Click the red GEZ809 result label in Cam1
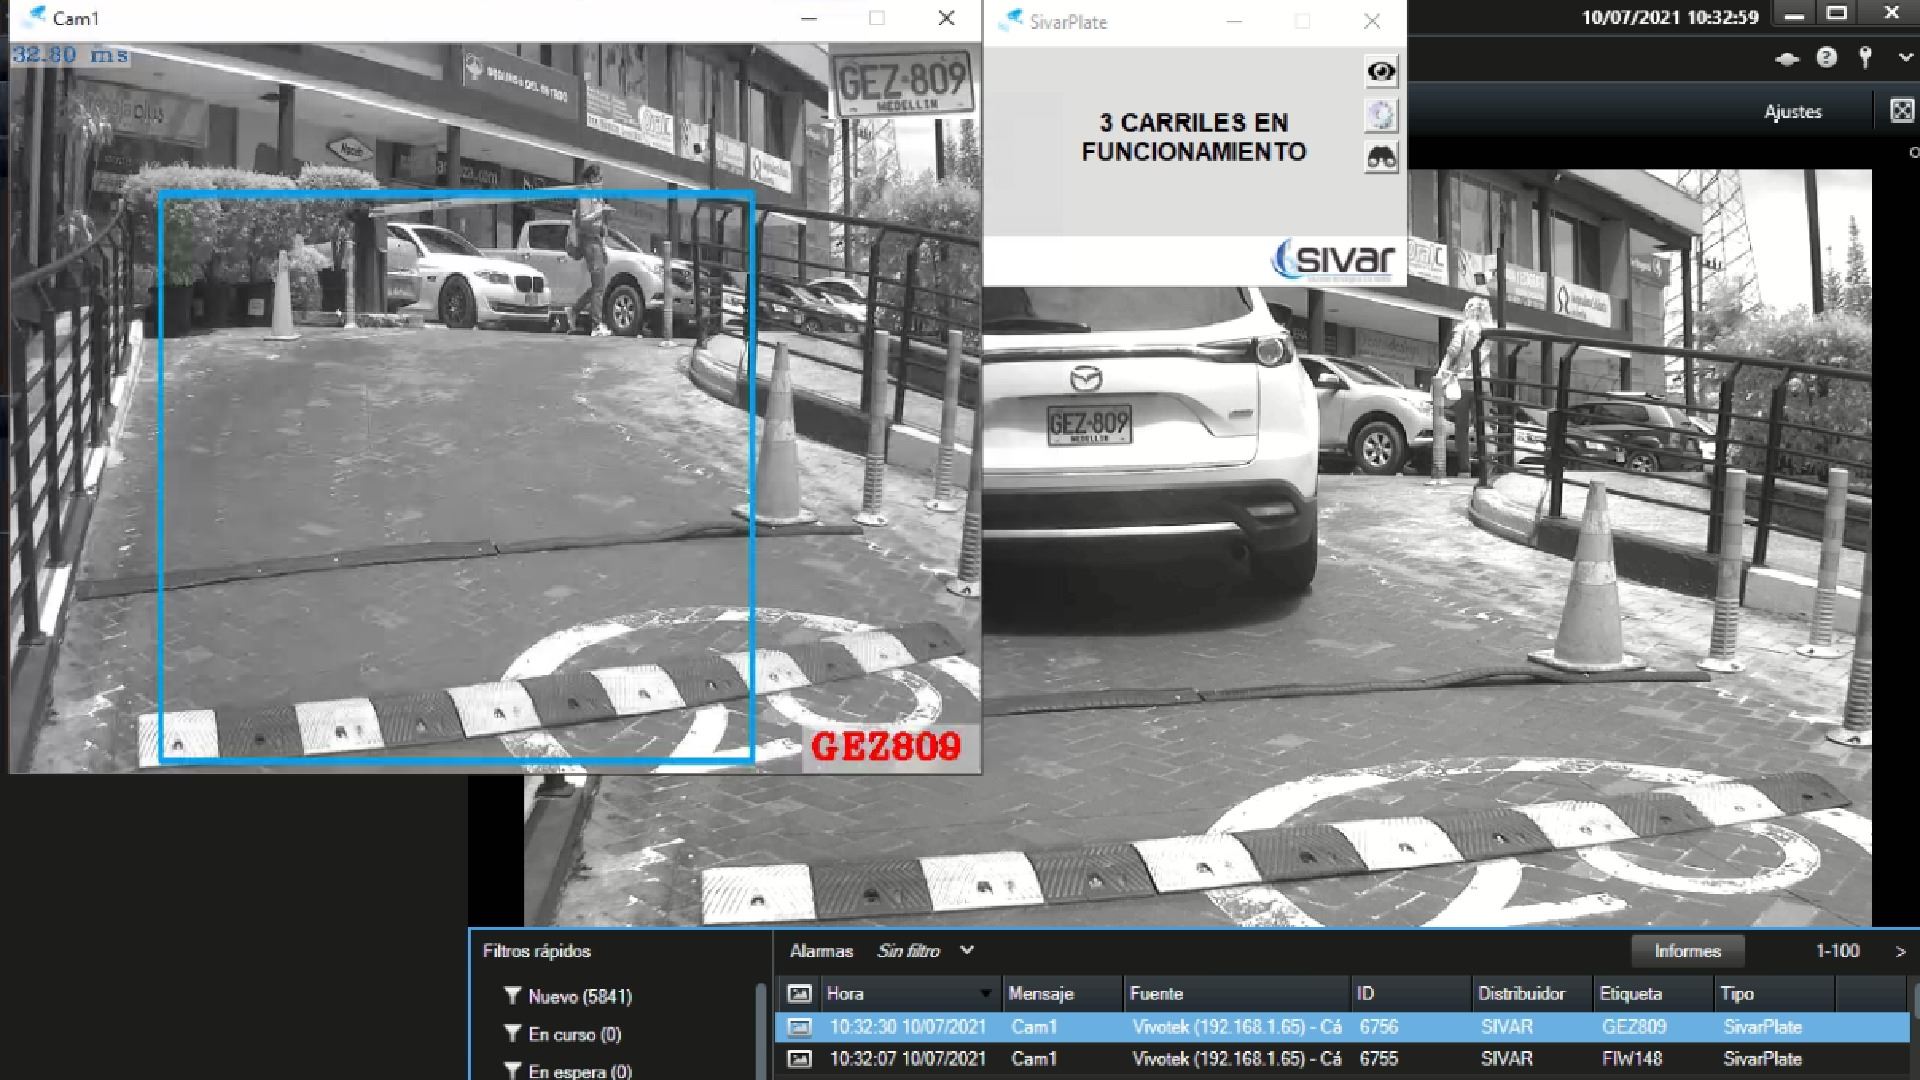This screenshot has height=1080, width=1920. pyautogui.click(x=886, y=746)
